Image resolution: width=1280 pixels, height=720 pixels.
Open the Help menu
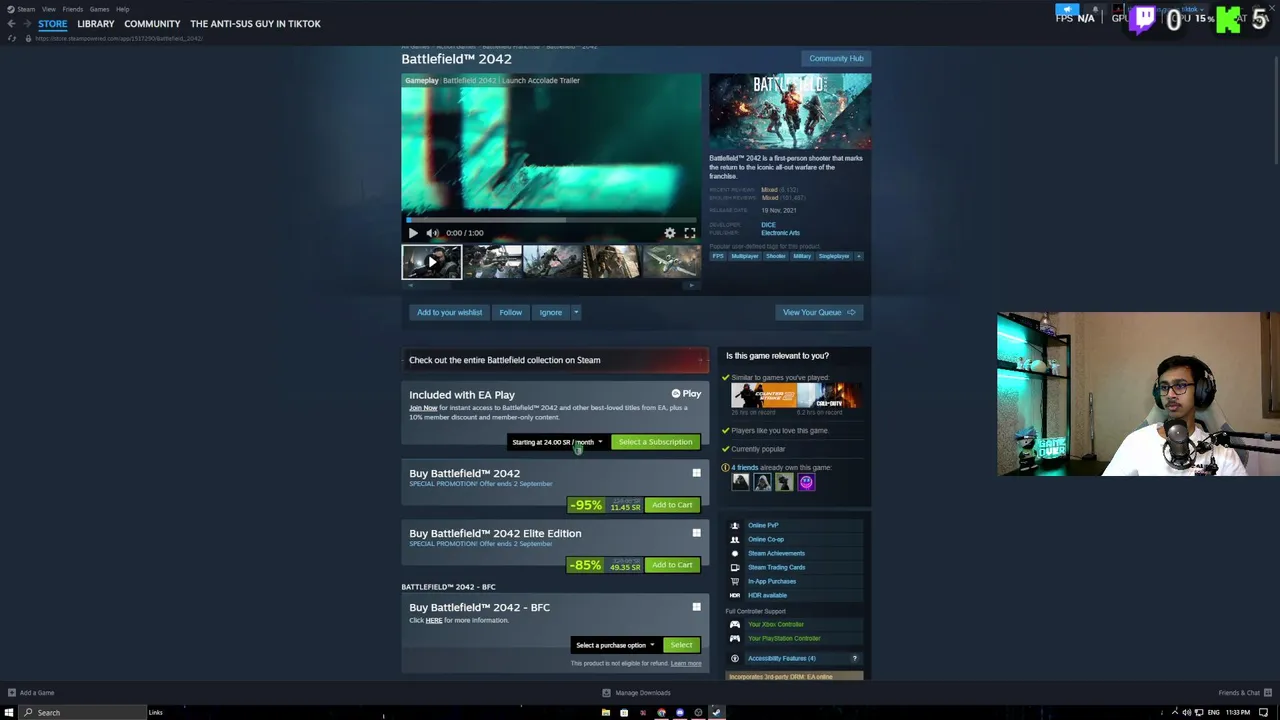point(122,9)
